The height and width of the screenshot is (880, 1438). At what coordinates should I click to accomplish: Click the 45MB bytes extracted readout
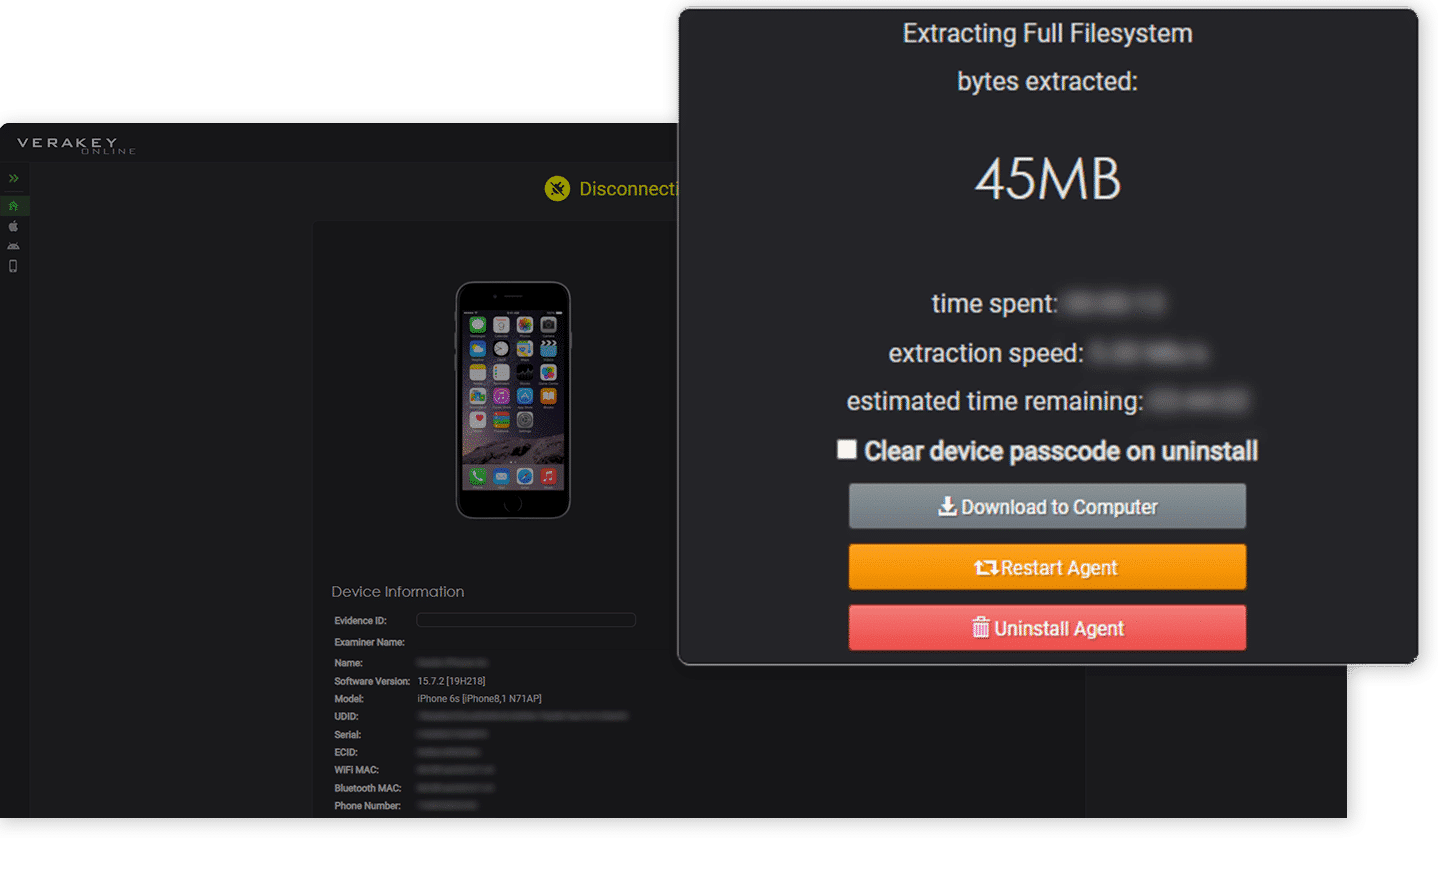pyautogui.click(x=1048, y=180)
